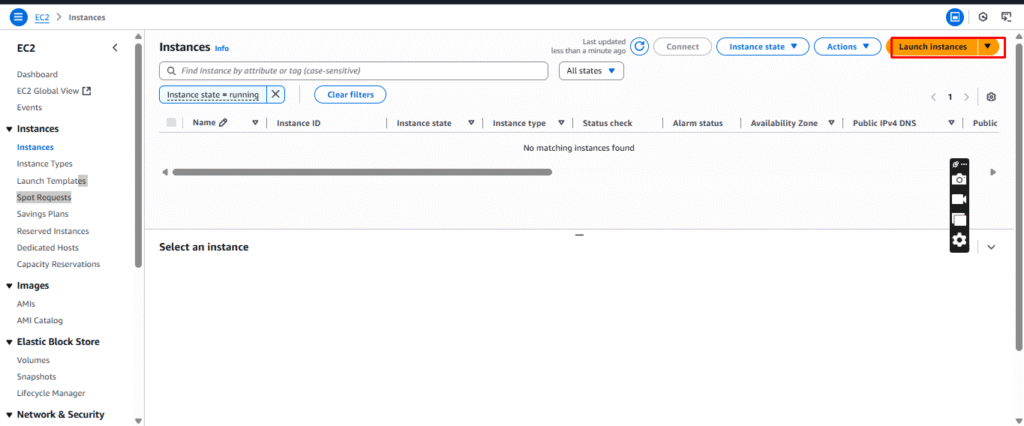Collapse the Instances sidebar section

click(9, 129)
